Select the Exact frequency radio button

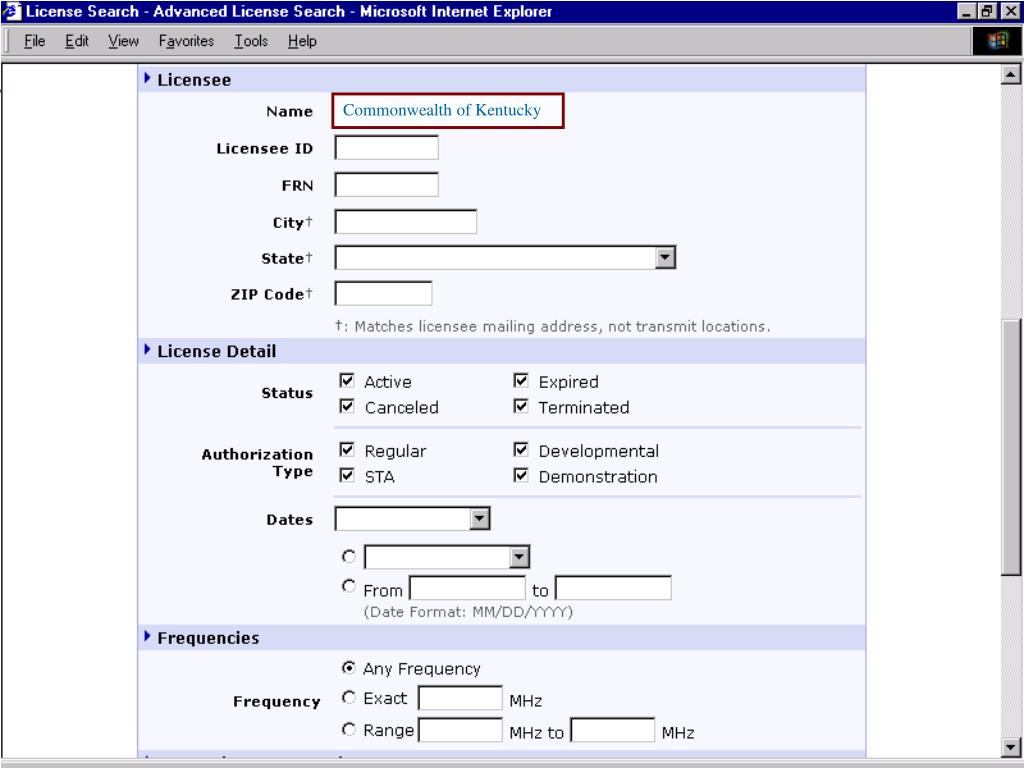349,697
